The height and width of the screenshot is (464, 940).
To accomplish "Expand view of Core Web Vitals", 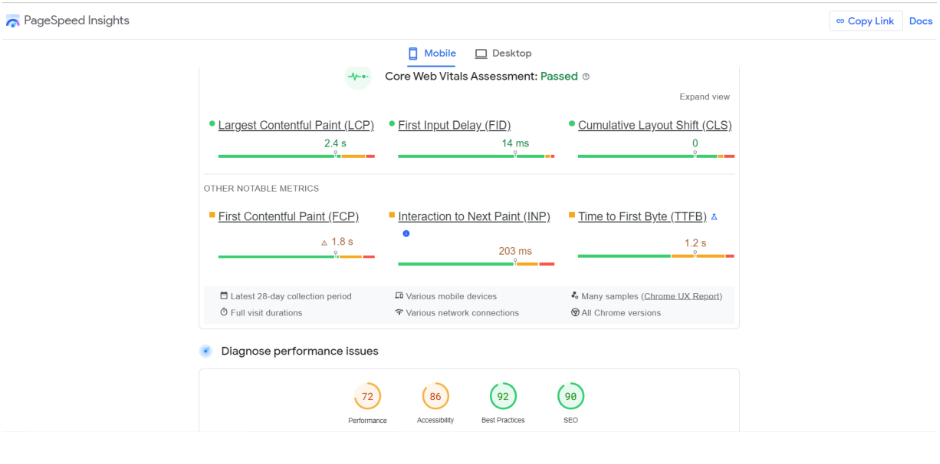I will click(x=704, y=97).
